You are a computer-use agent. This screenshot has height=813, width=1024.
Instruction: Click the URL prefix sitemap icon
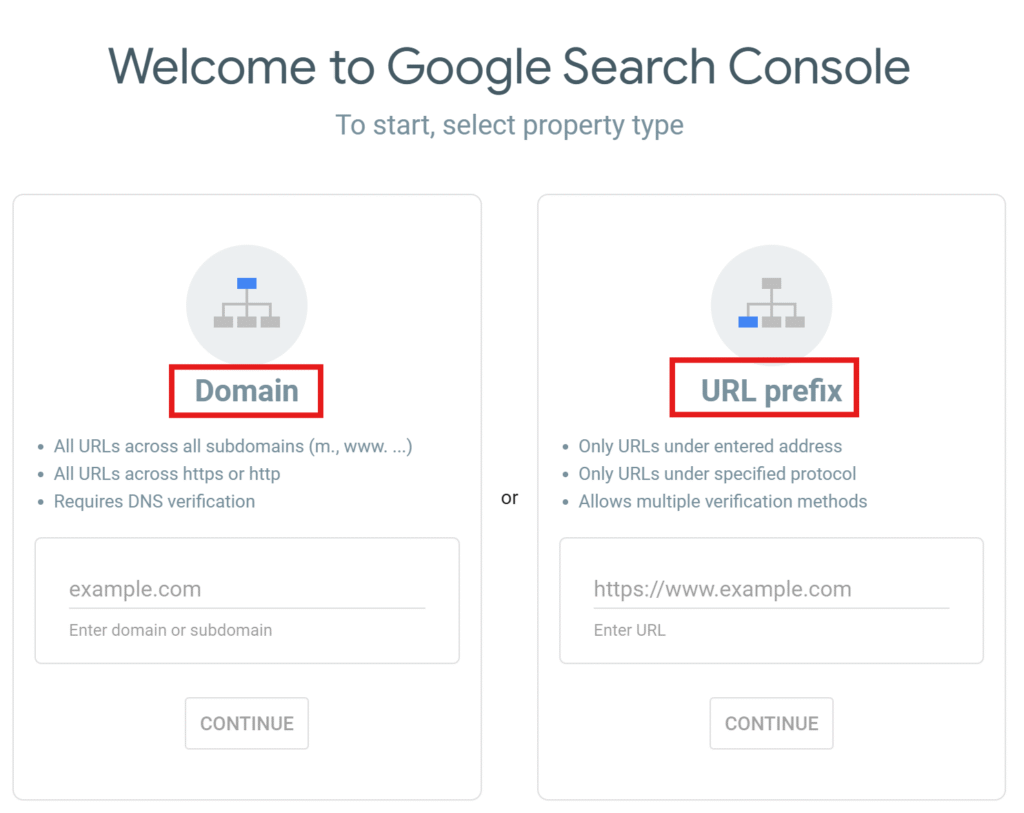tap(771, 304)
